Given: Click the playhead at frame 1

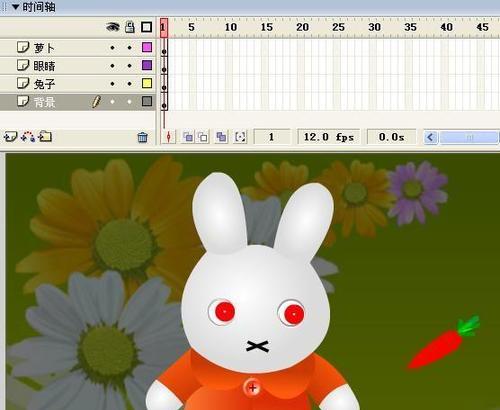Looking at the screenshot, I should [x=164, y=28].
